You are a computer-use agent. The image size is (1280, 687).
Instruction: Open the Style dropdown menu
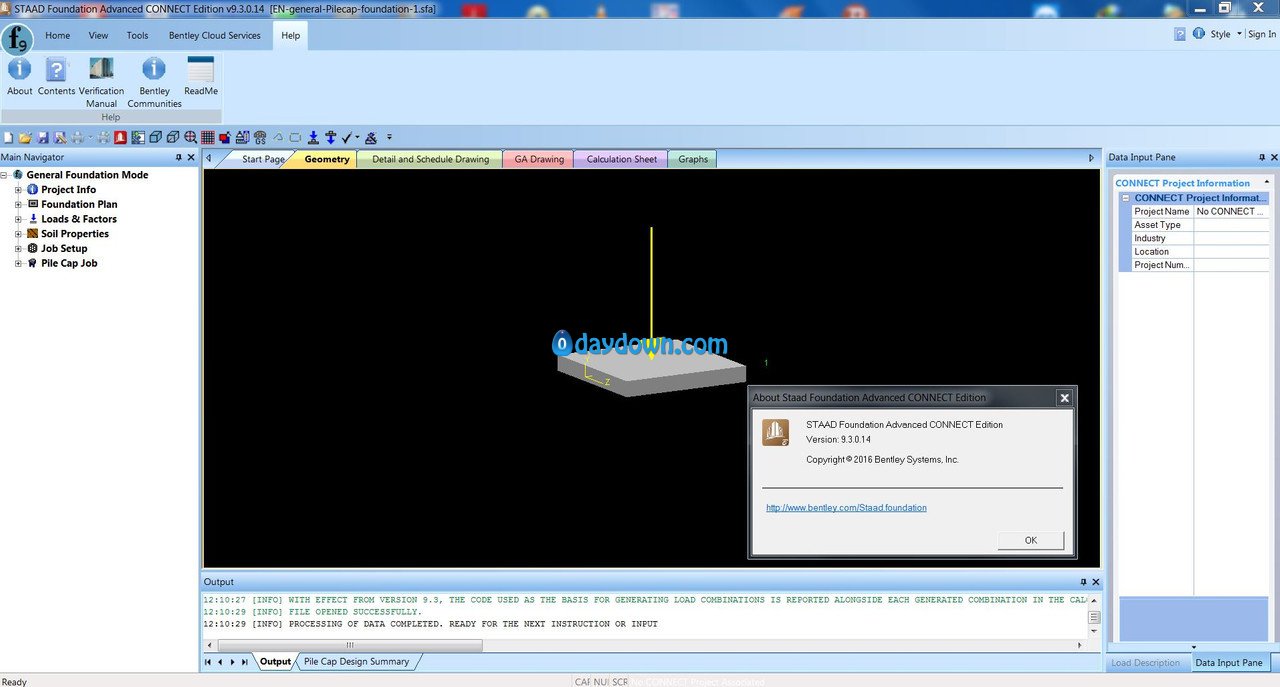tap(1226, 34)
